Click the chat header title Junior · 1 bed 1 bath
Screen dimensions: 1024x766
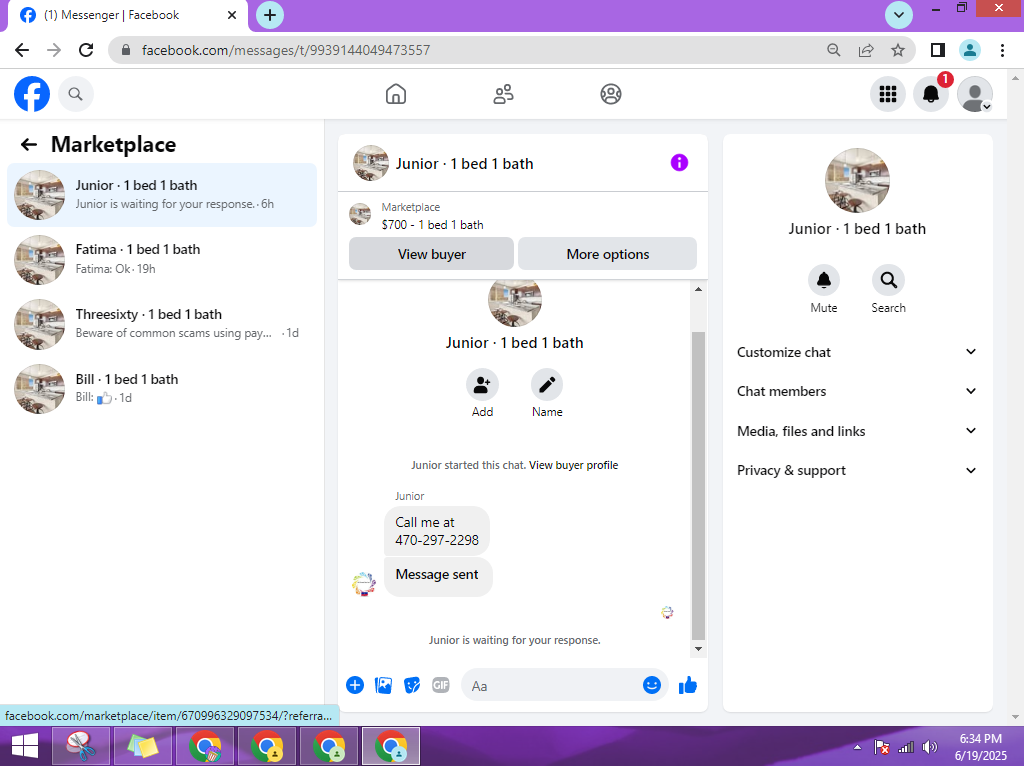coord(464,164)
